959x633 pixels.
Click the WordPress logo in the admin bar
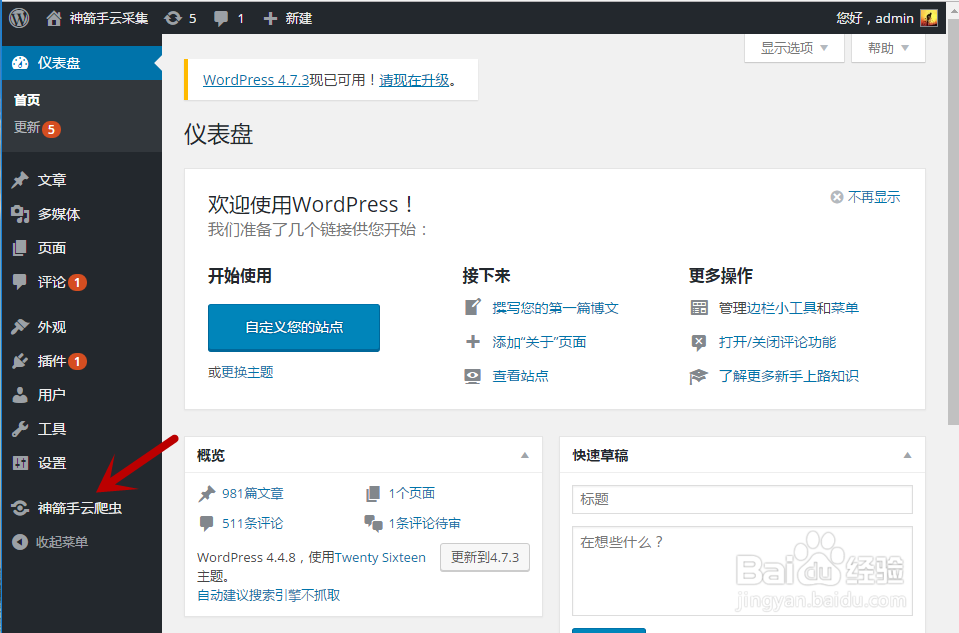click(x=18, y=17)
